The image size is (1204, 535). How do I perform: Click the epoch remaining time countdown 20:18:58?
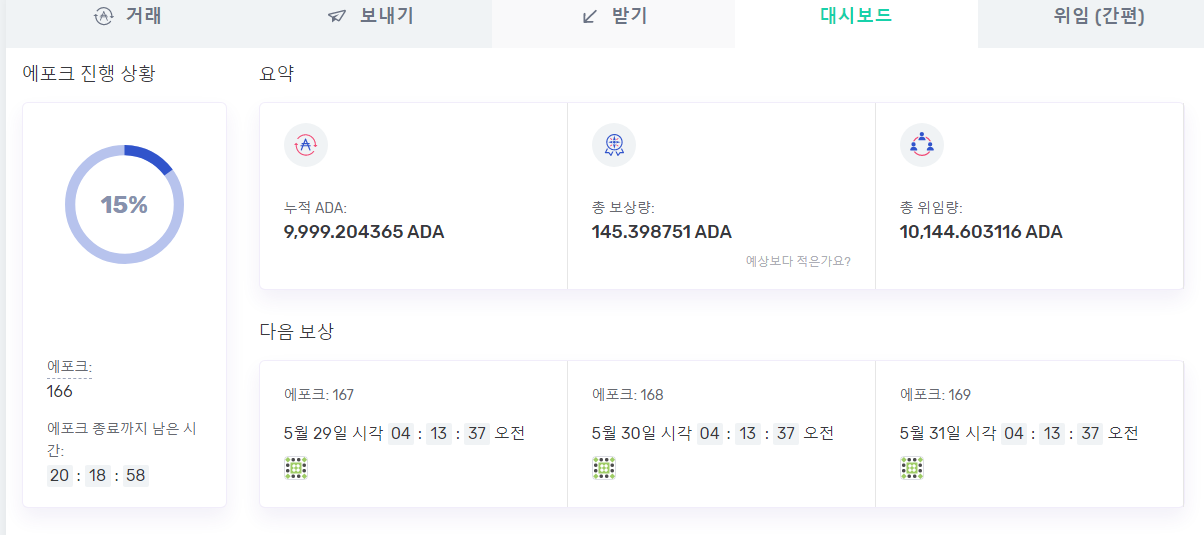pyautogui.click(x=98, y=475)
